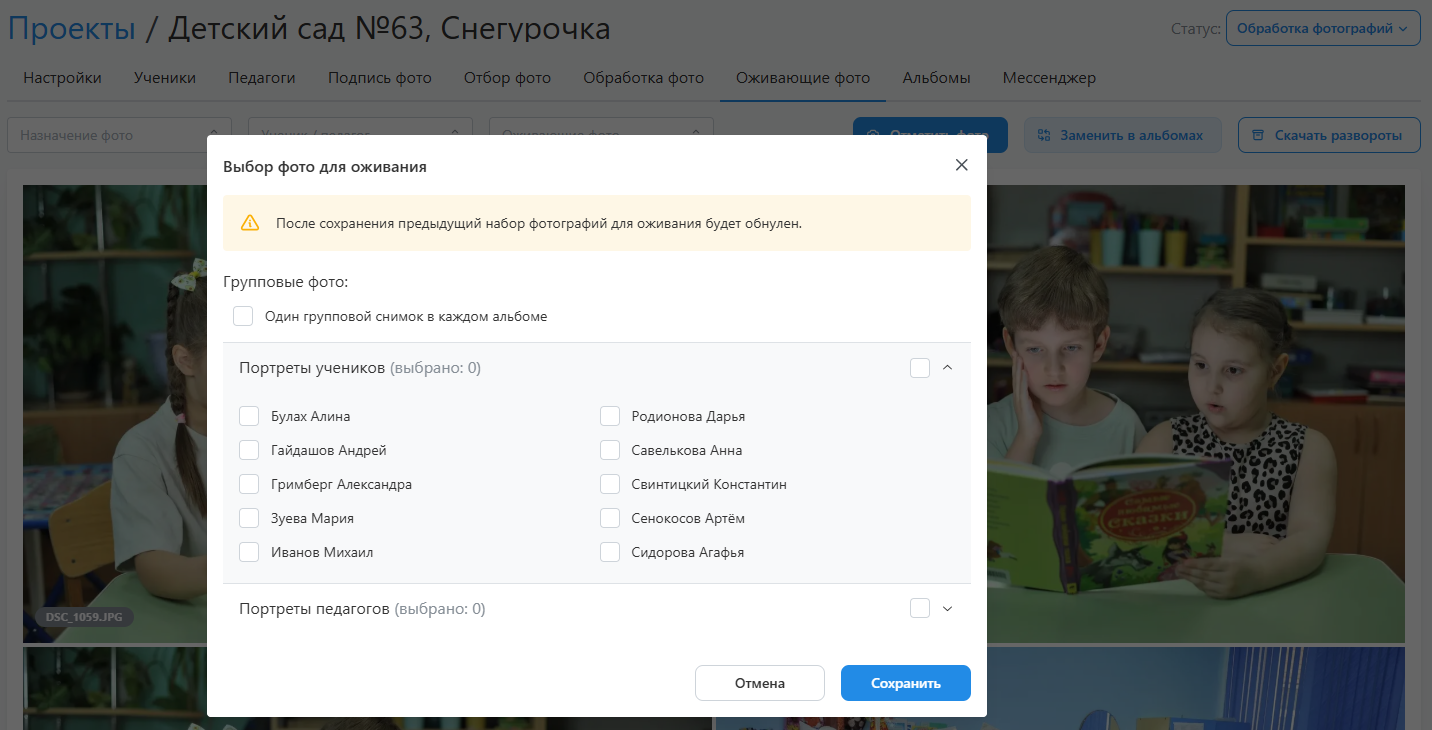Close the photo selection dialog with X
The height and width of the screenshot is (730, 1432).
pyautogui.click(x=961, y=165)
